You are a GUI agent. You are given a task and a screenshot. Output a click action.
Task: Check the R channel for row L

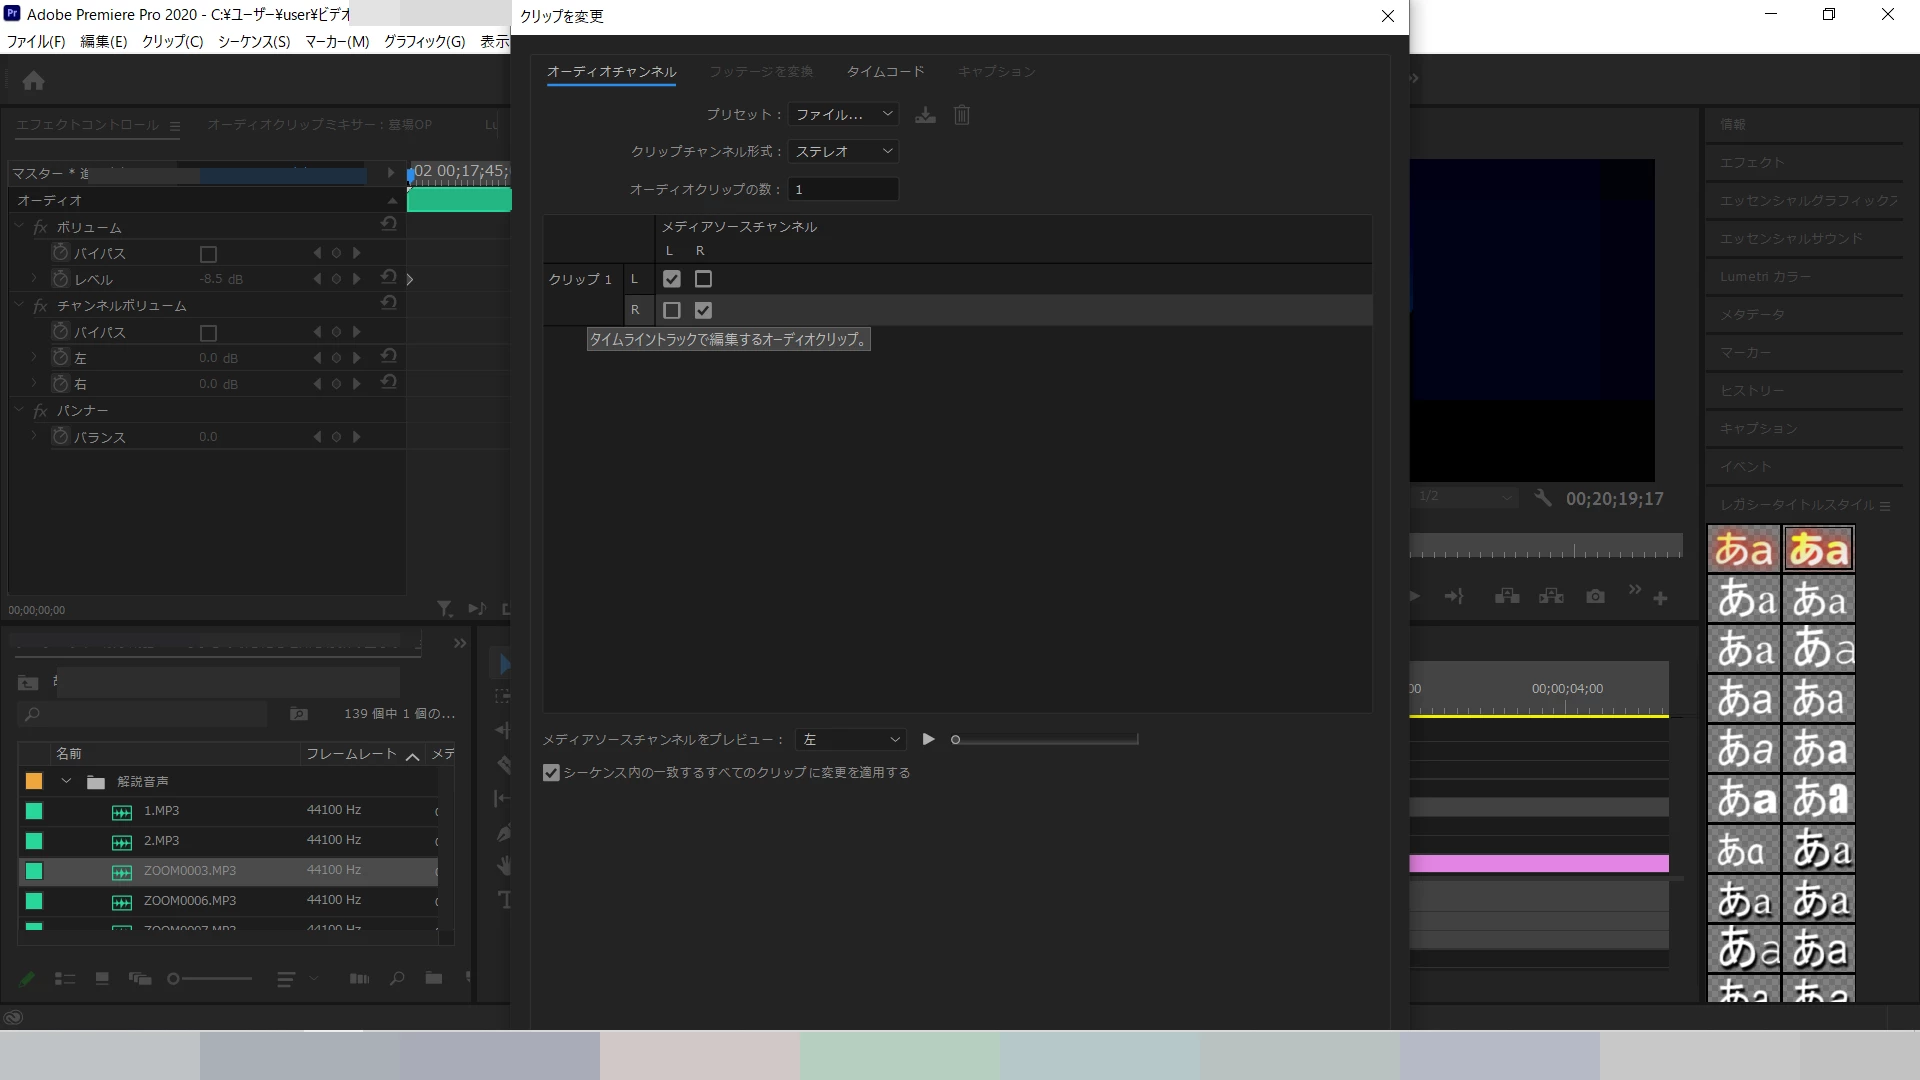tap(703, 279)
